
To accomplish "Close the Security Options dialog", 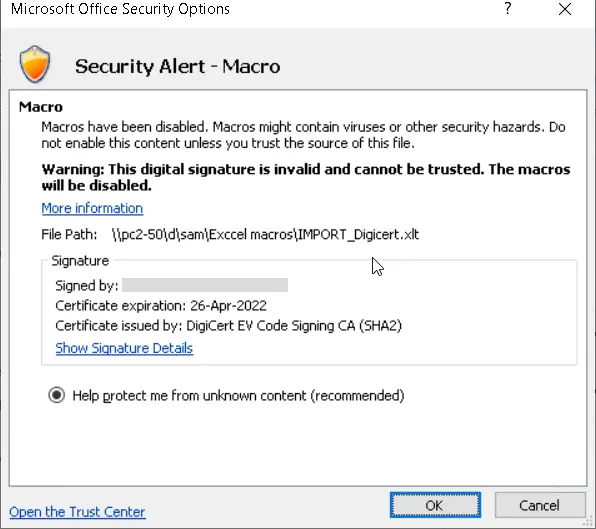I will 565,9.
